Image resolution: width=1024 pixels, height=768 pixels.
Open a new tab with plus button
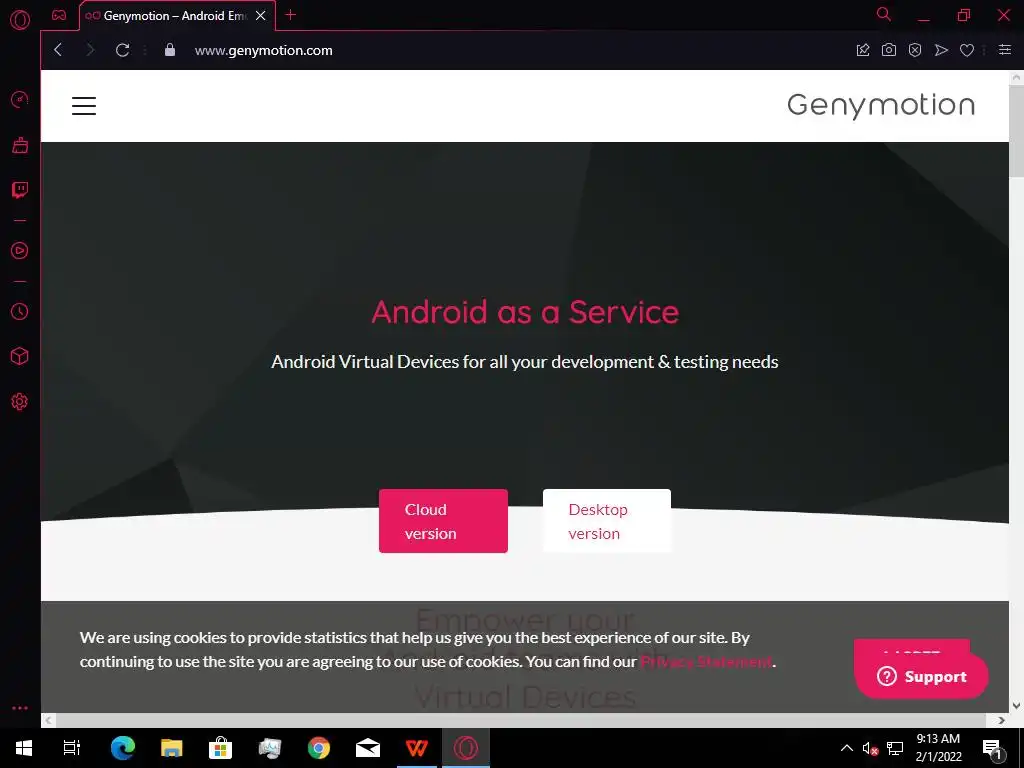tap(291, 15)
